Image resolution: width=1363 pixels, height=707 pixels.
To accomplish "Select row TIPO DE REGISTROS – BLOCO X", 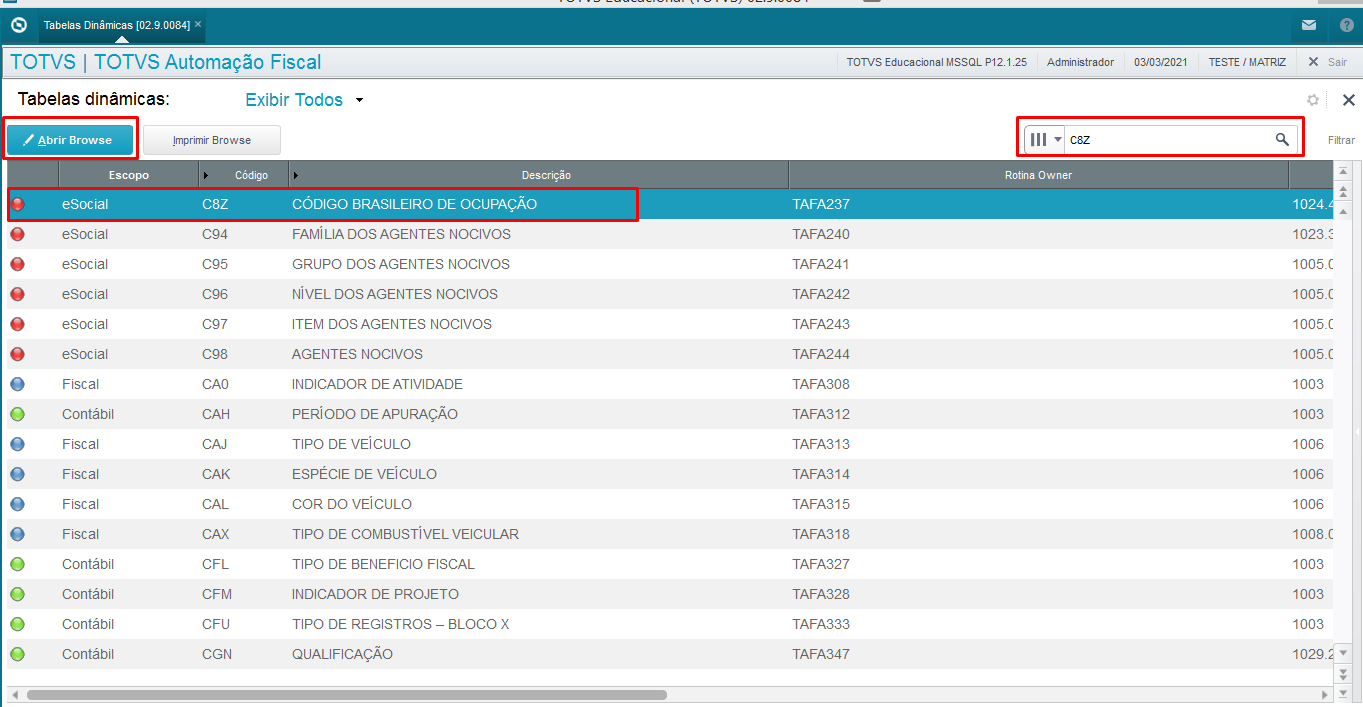I will (670, 624).
